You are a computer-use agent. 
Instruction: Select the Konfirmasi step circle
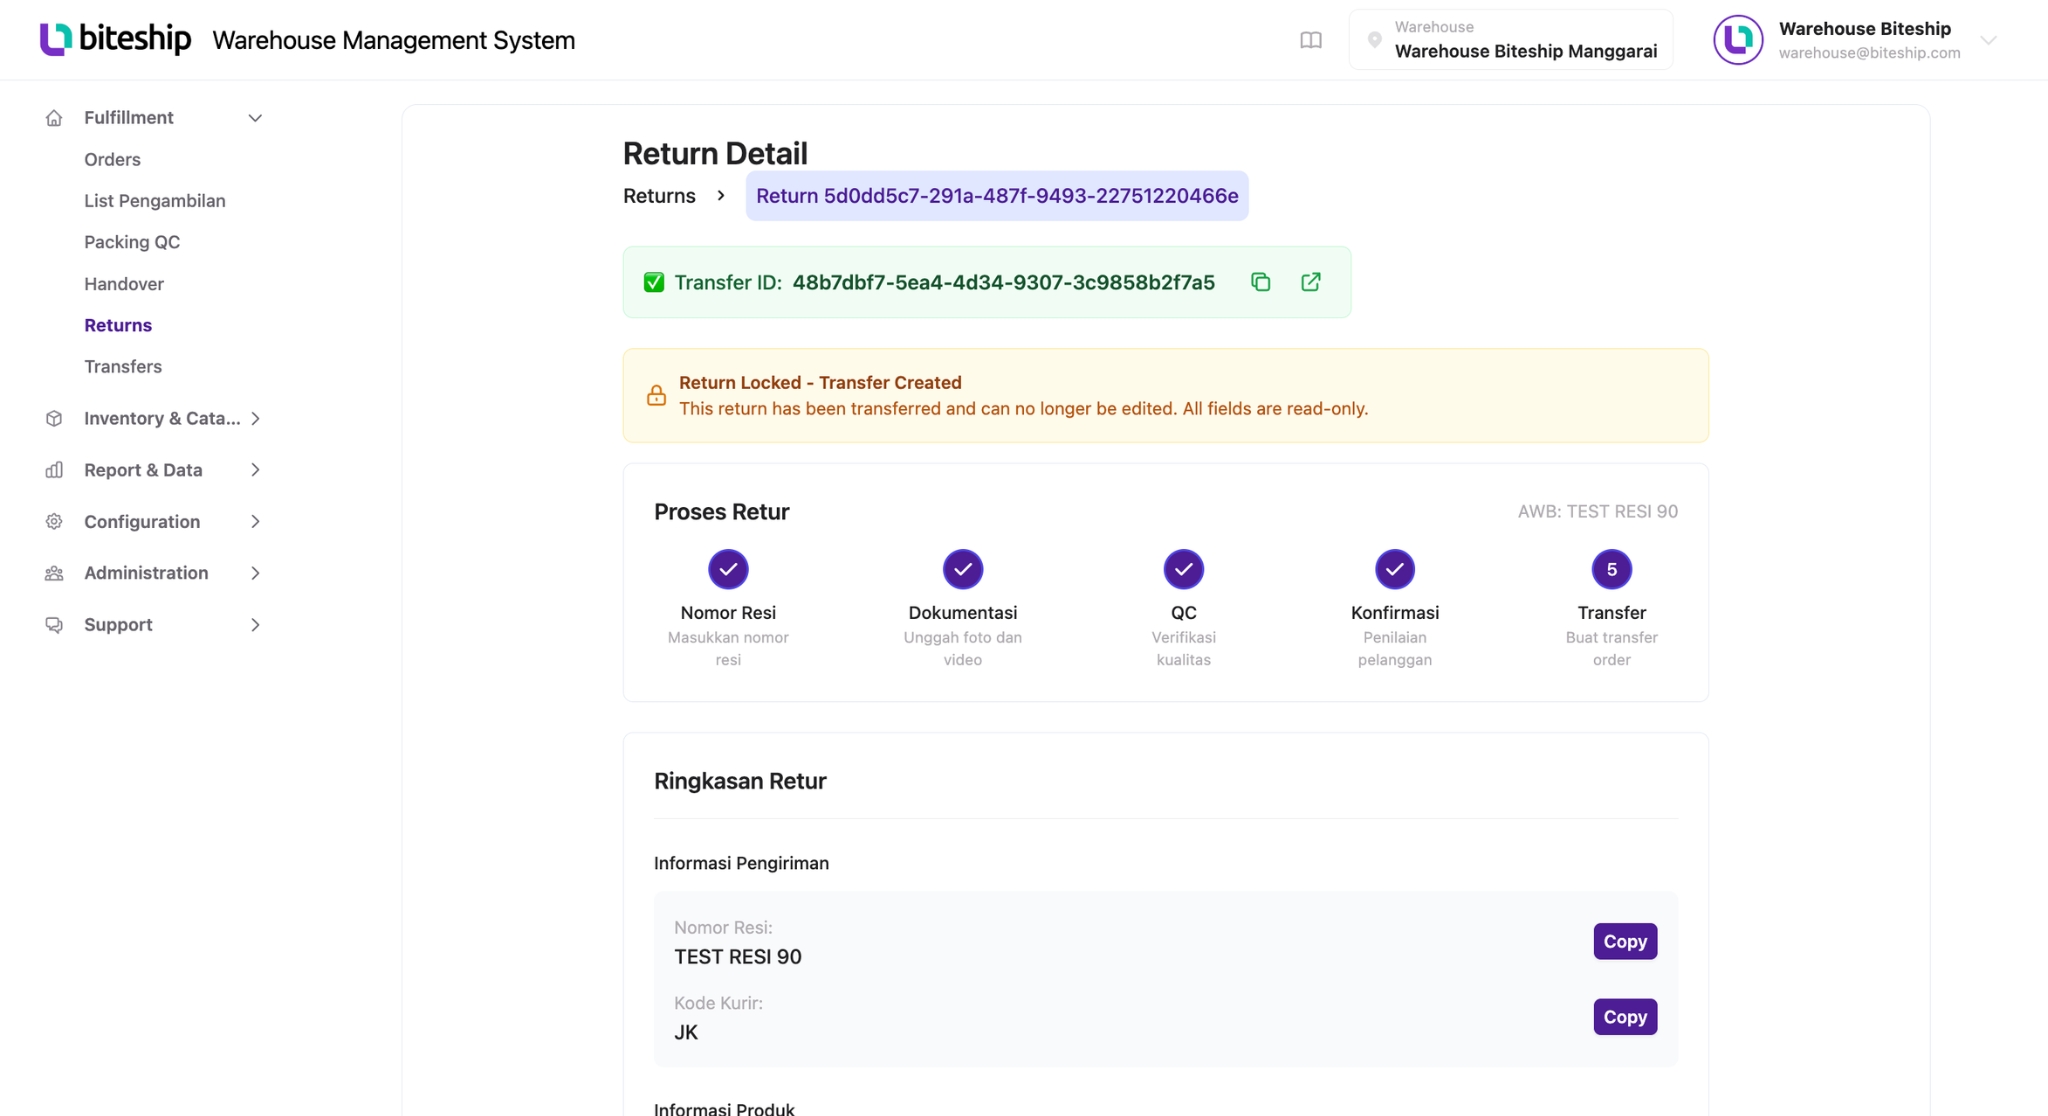[1395, 569]
